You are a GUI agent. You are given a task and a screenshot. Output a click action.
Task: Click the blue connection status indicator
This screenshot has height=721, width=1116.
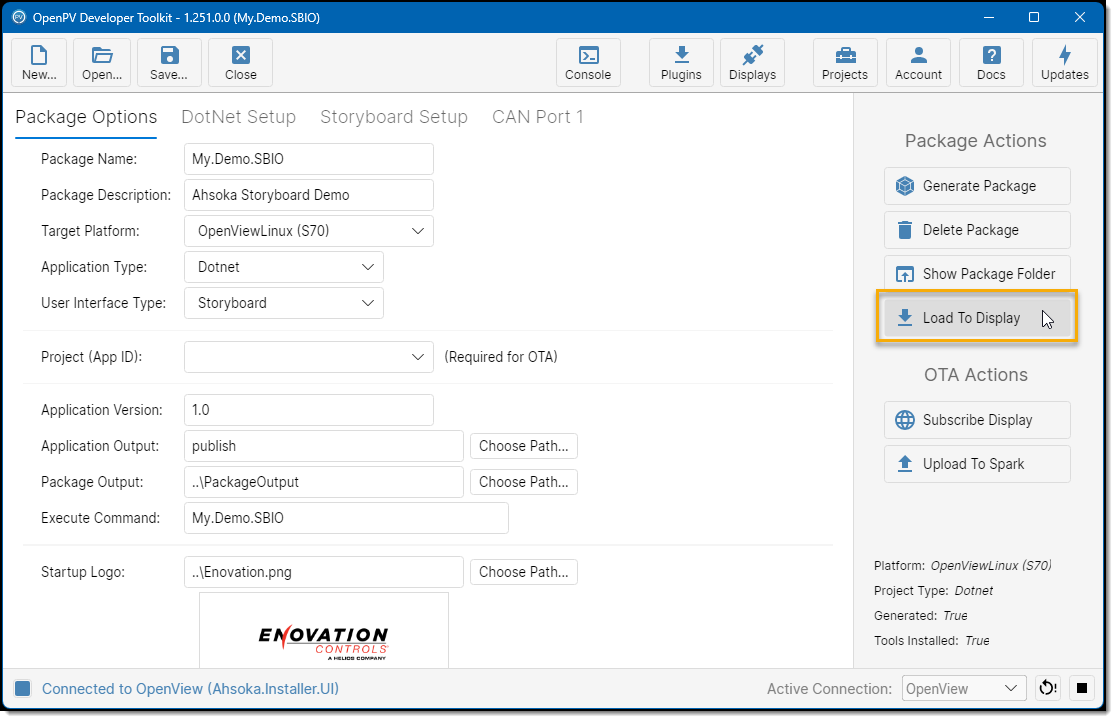[x=23, y=688]
